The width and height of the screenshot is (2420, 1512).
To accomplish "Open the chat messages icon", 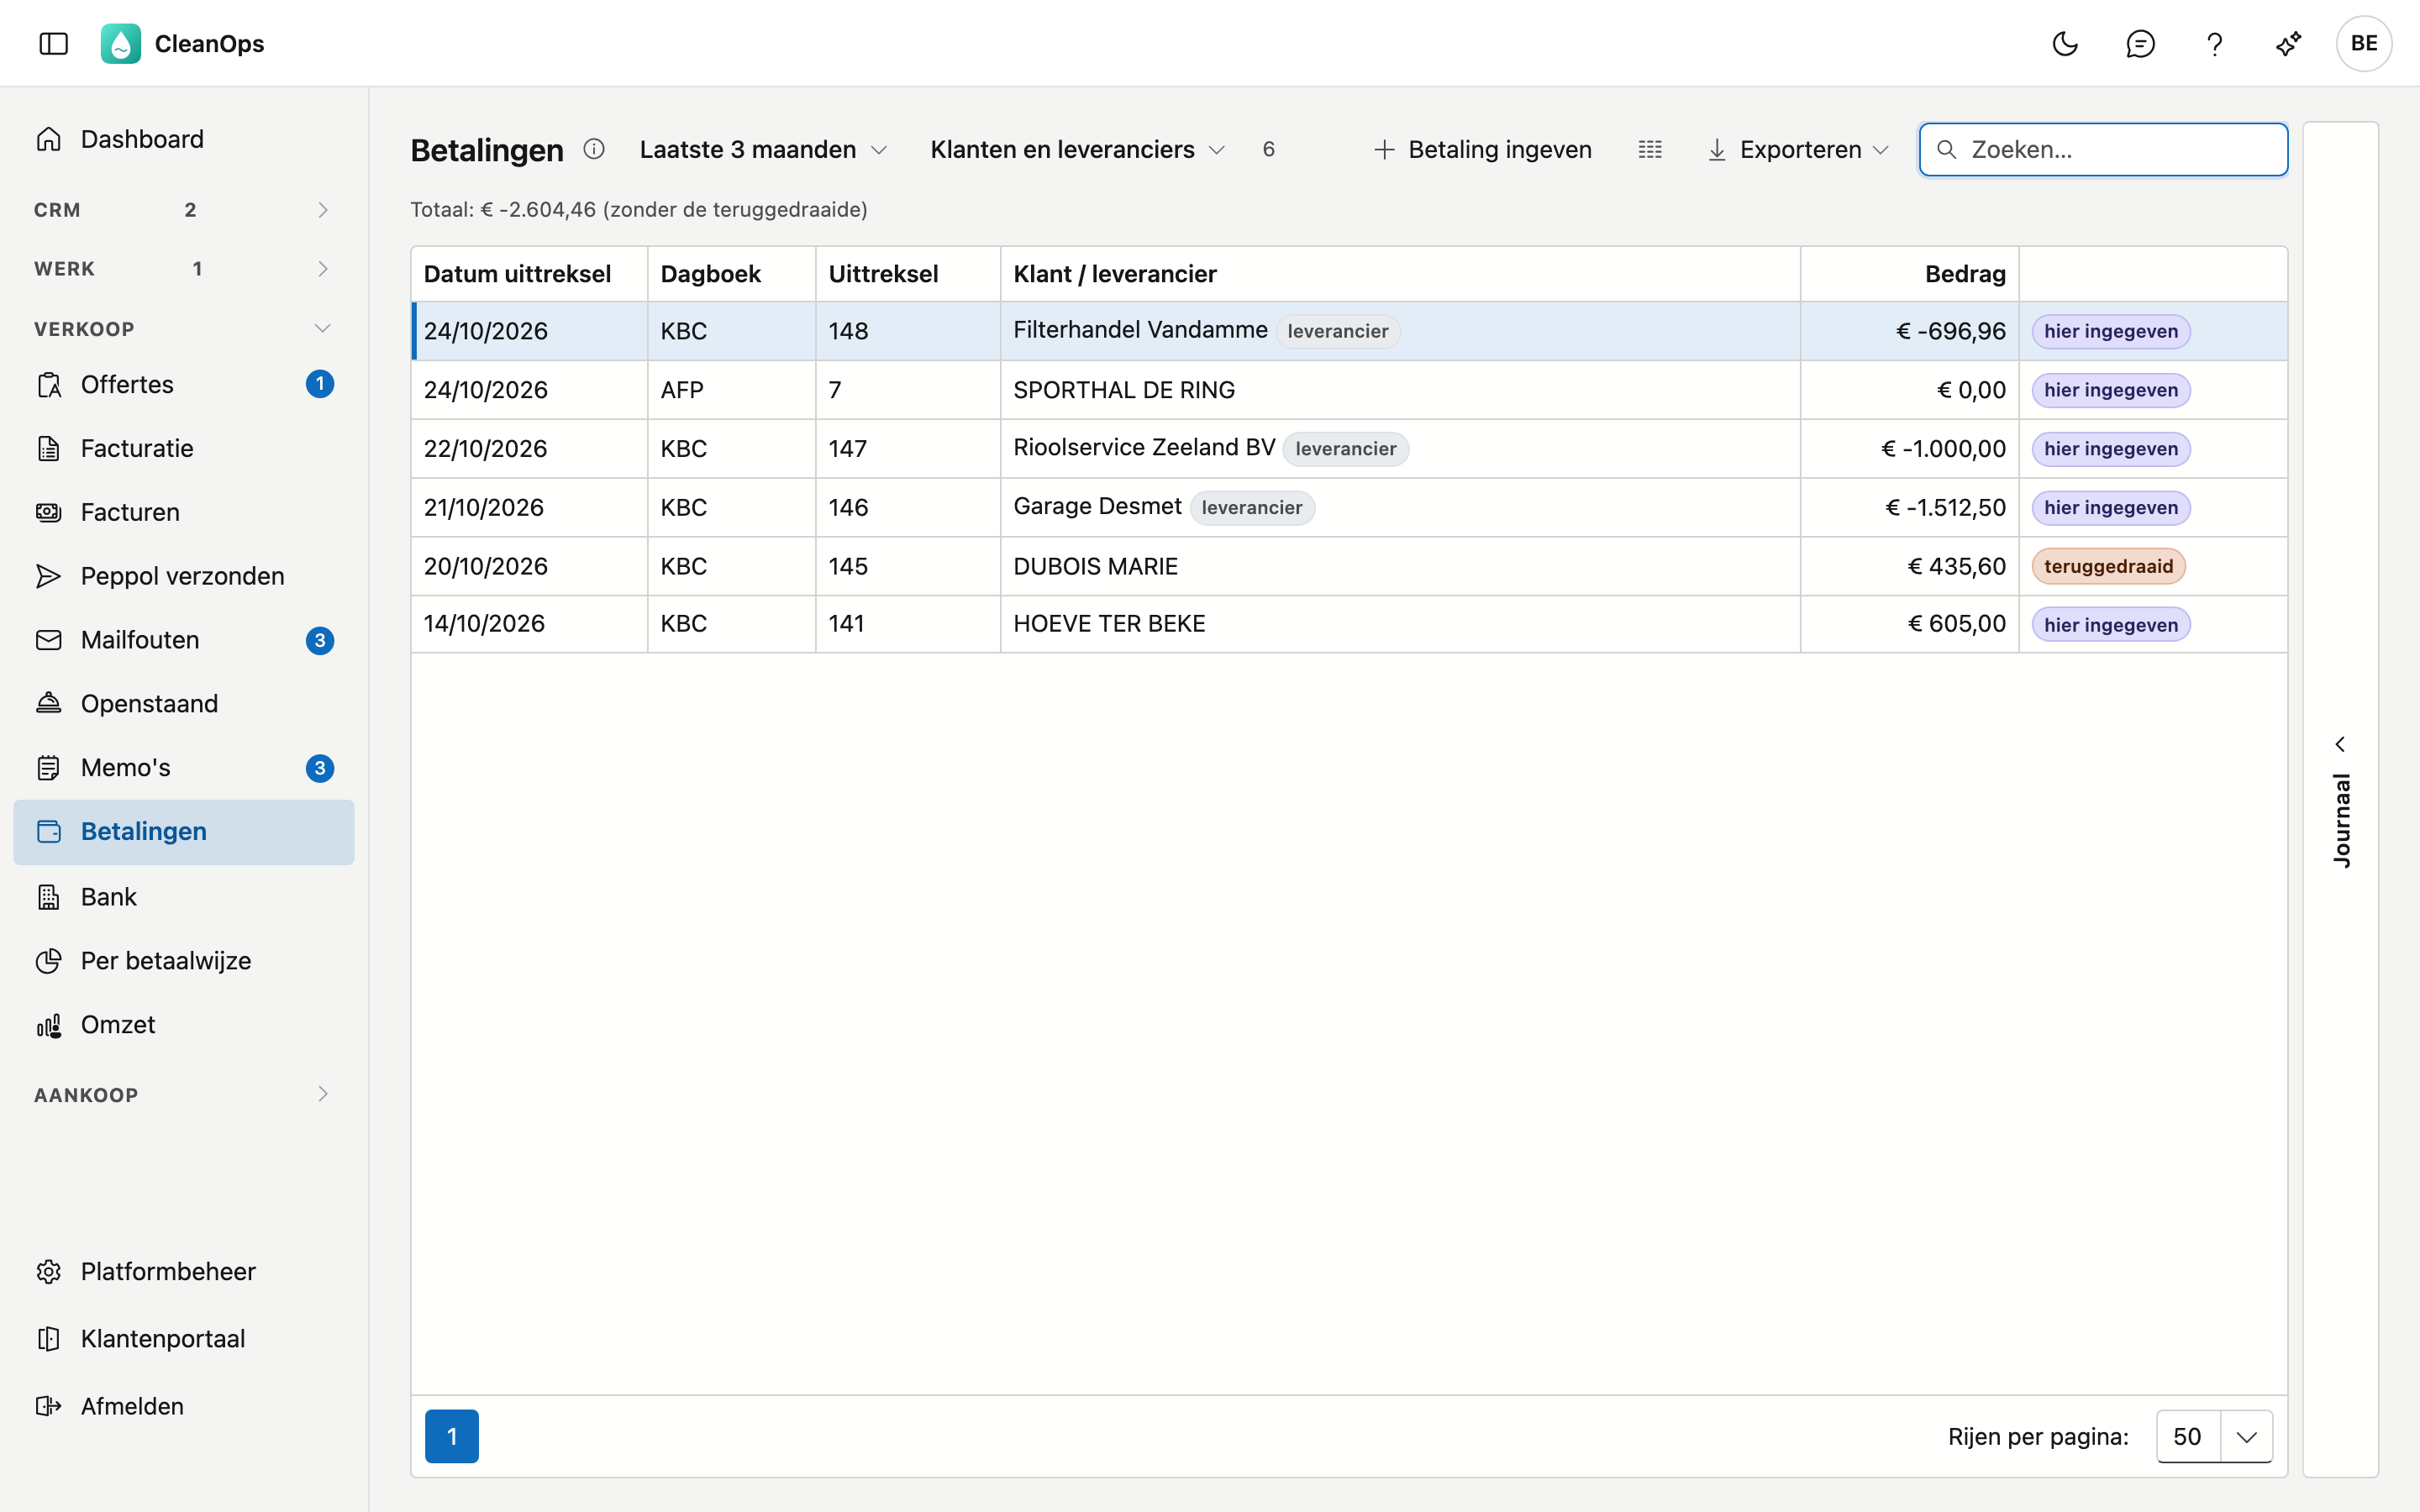I will click(2140, 44).
